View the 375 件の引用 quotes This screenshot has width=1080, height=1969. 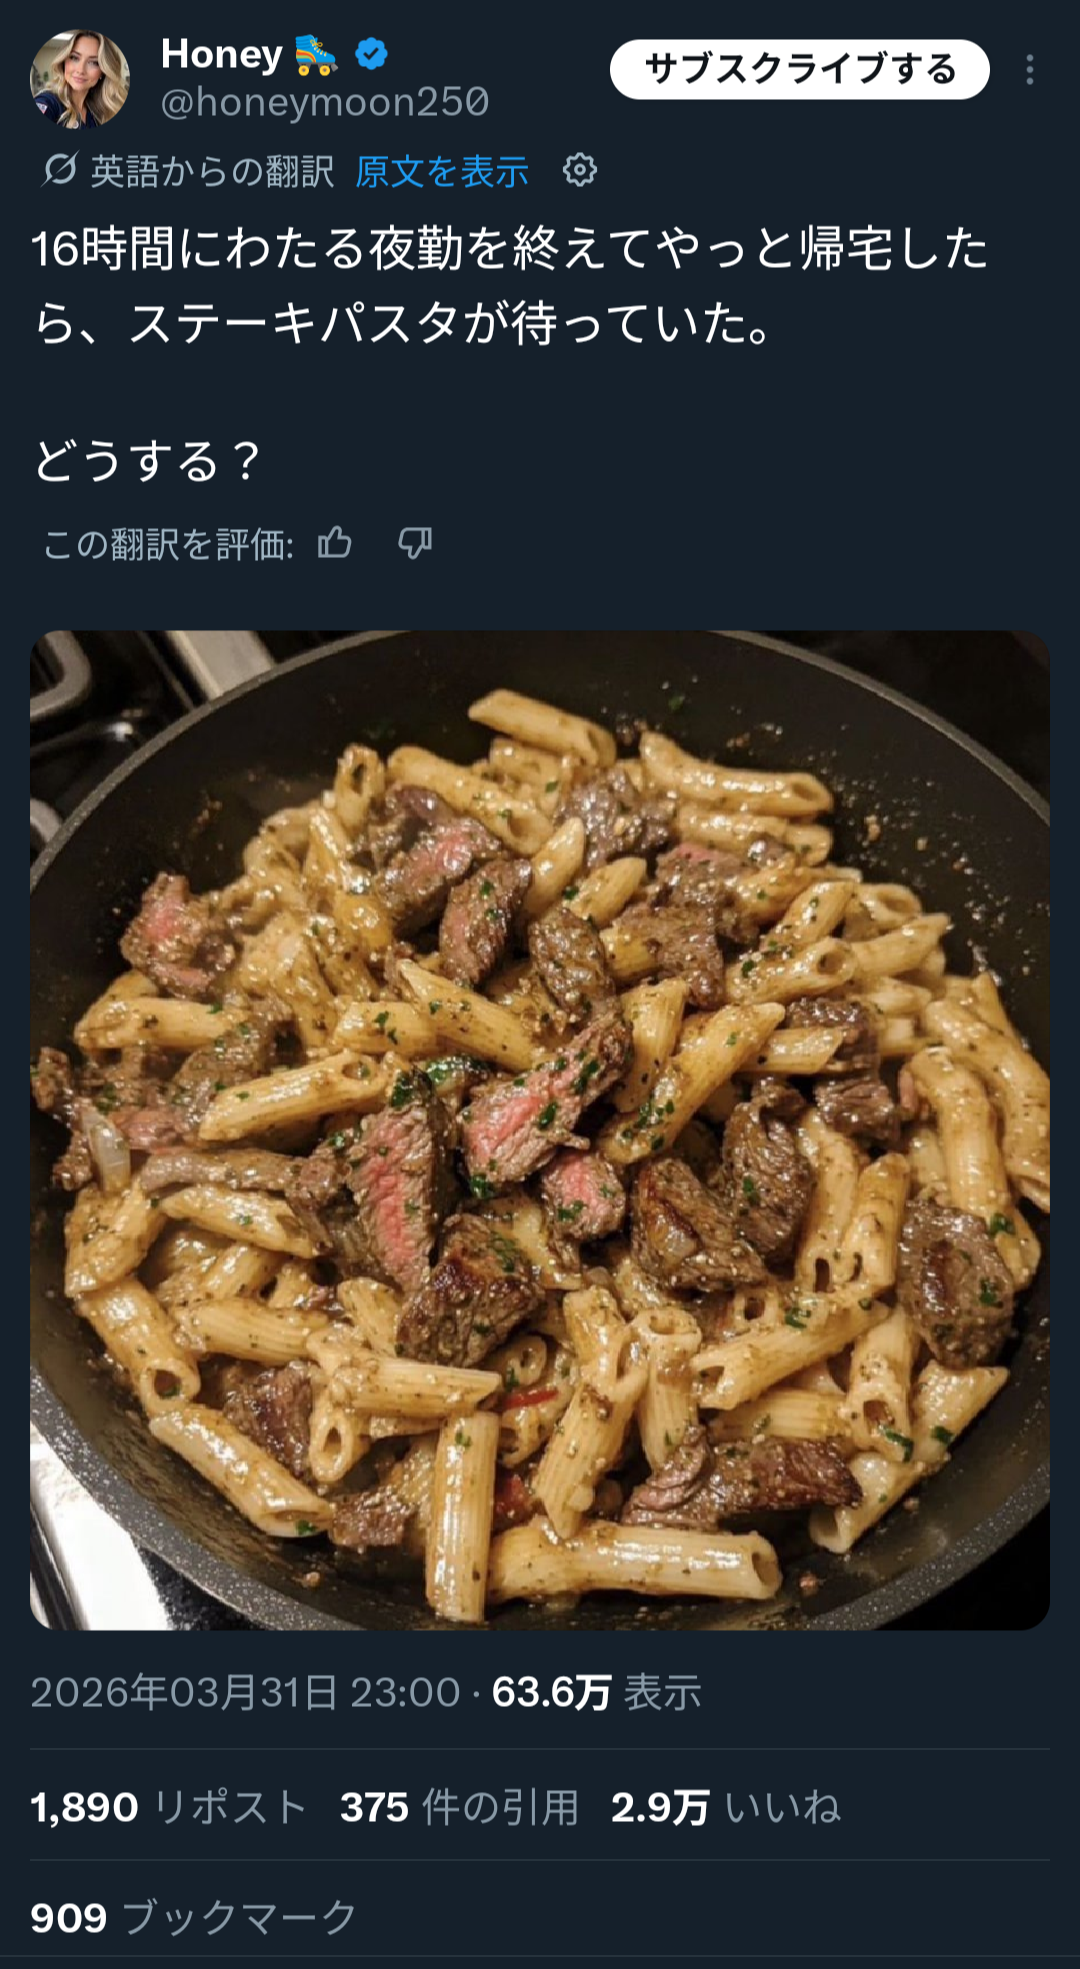(460, 1807)
